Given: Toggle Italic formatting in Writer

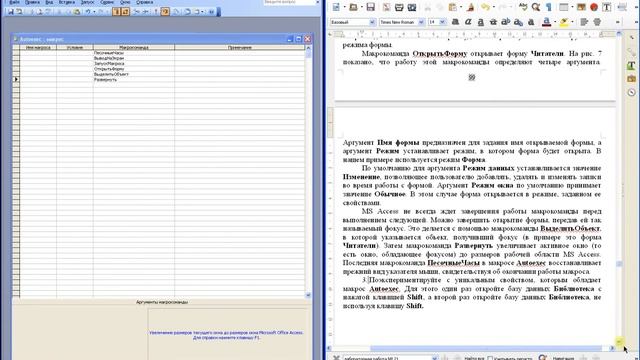Looking at the screenshot, I should (x=468, y=22).
